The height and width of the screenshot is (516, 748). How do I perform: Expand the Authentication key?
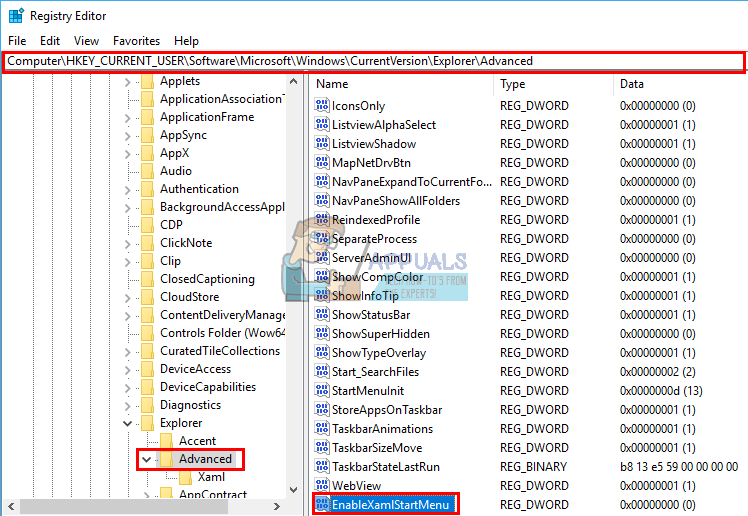click(127, 190)
